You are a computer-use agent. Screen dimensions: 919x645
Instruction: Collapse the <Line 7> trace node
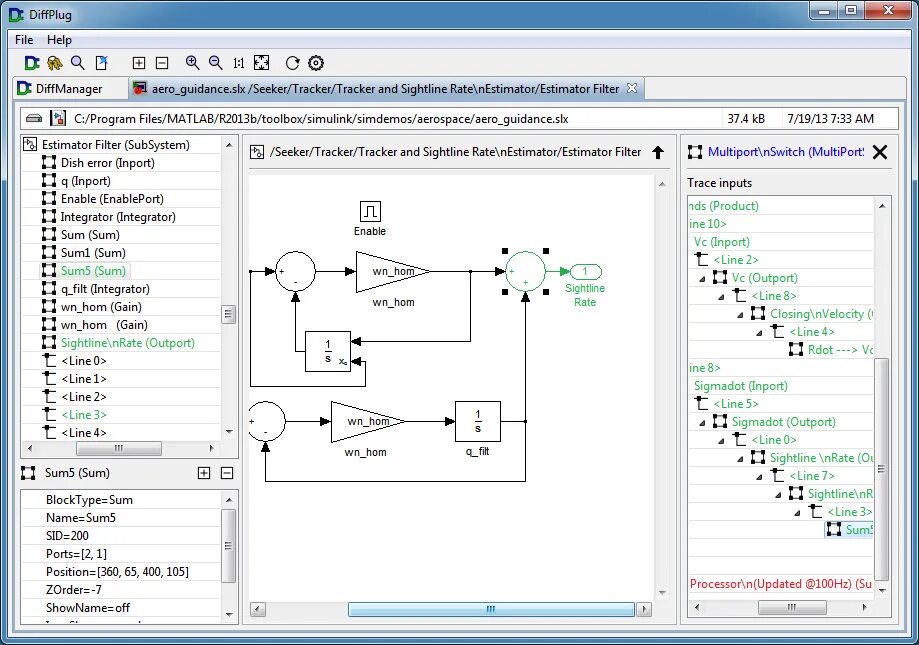click(x=760, y=477)
